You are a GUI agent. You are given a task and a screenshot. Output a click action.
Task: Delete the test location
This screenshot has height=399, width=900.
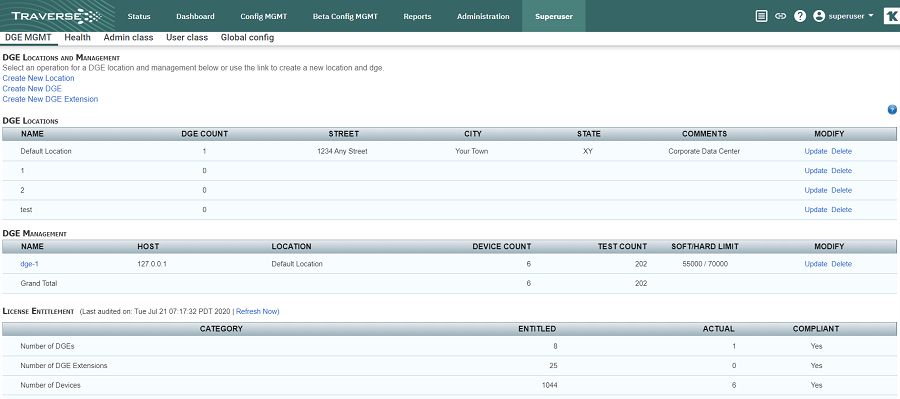pyautogui.click(x=841, y=210)
